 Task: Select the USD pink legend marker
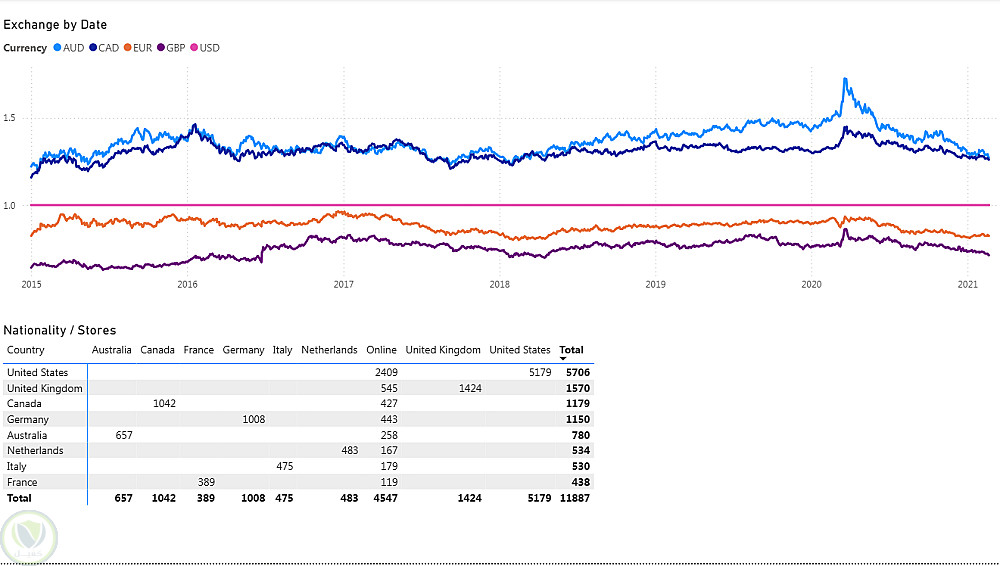tap(194, 48)
